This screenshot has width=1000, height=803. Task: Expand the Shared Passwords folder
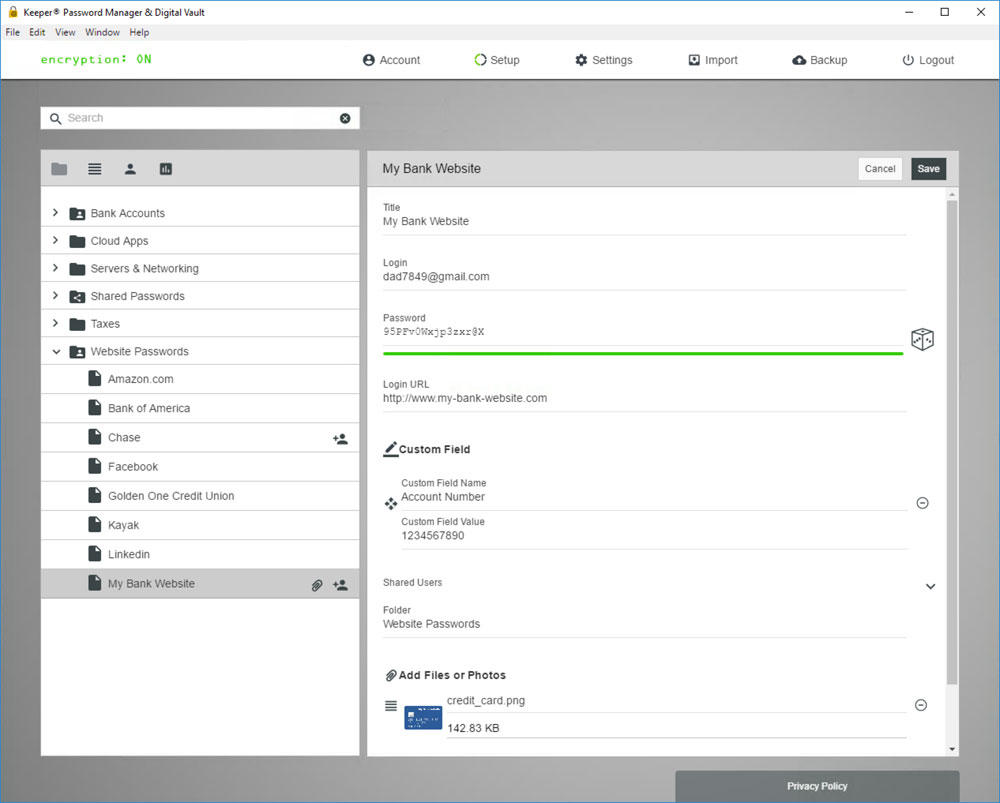click(x=55, y=295)
